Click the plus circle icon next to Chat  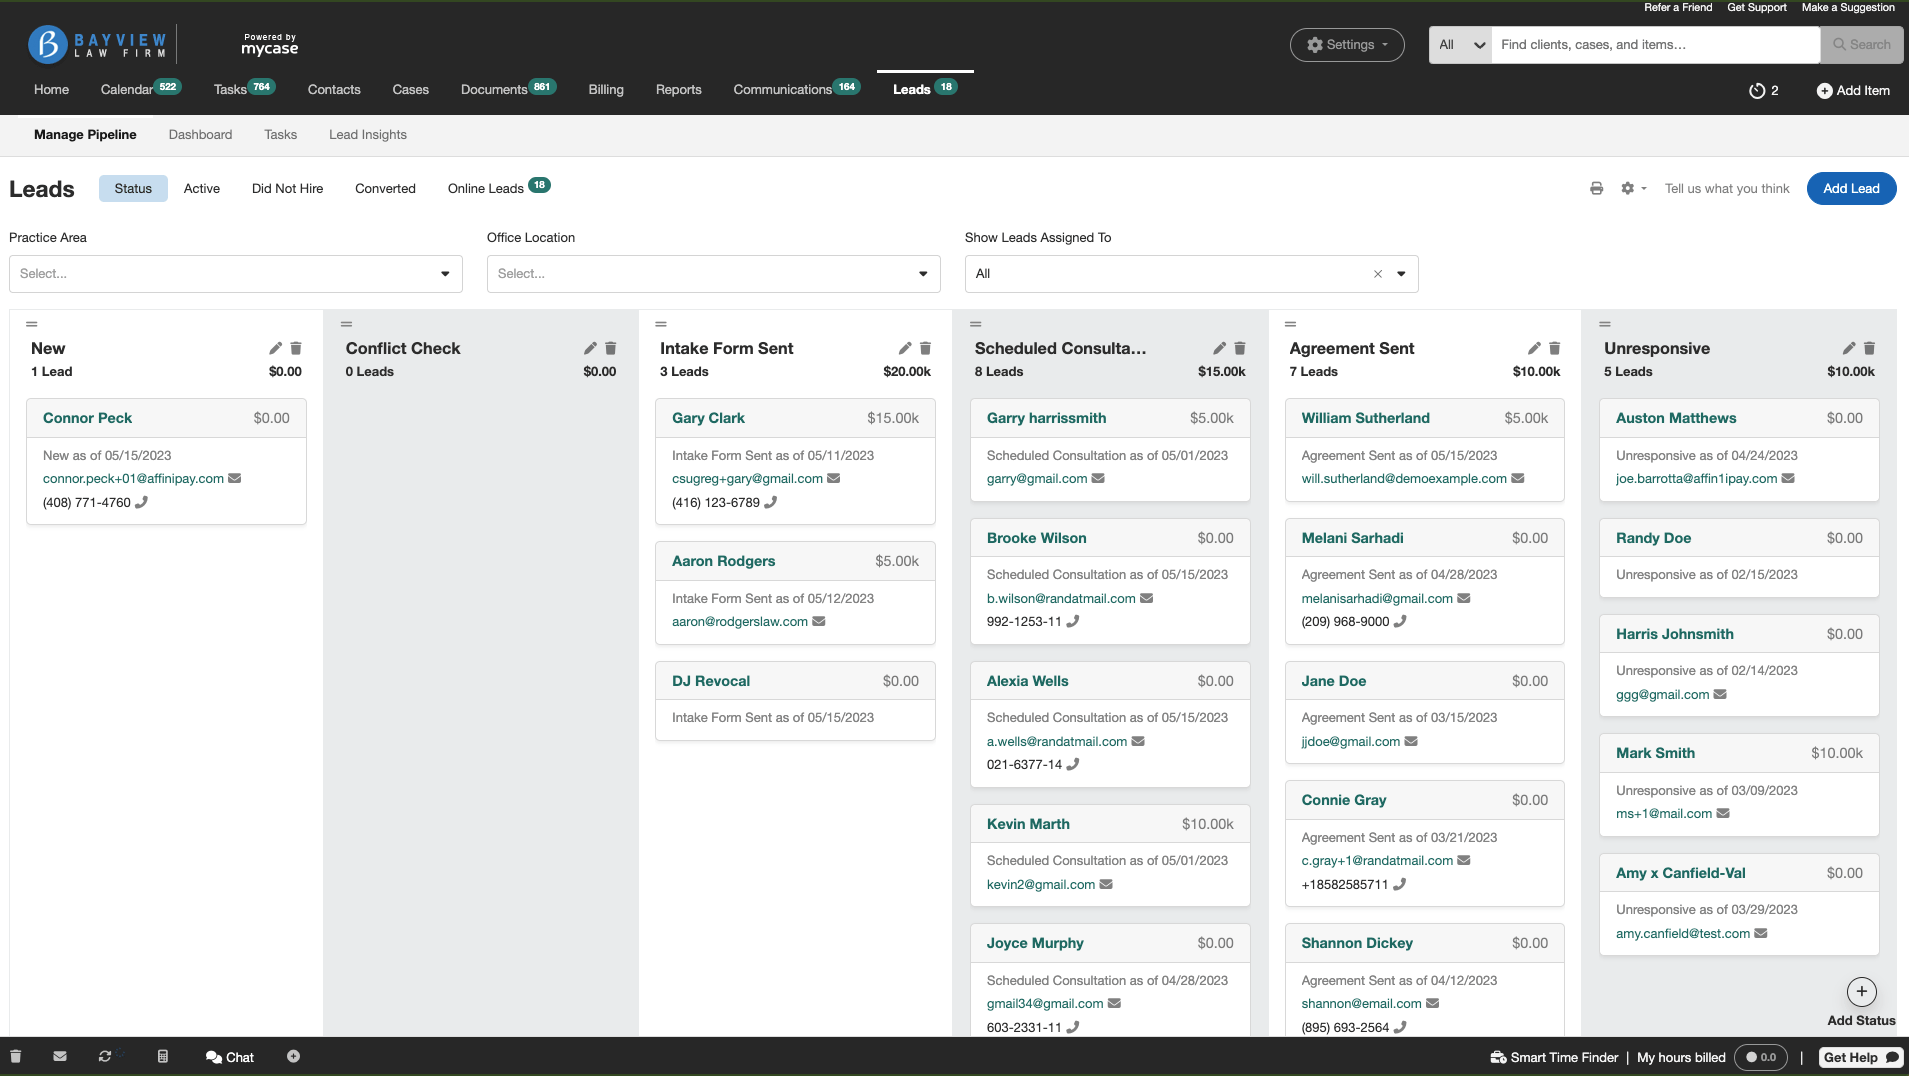coord(293,1056)
